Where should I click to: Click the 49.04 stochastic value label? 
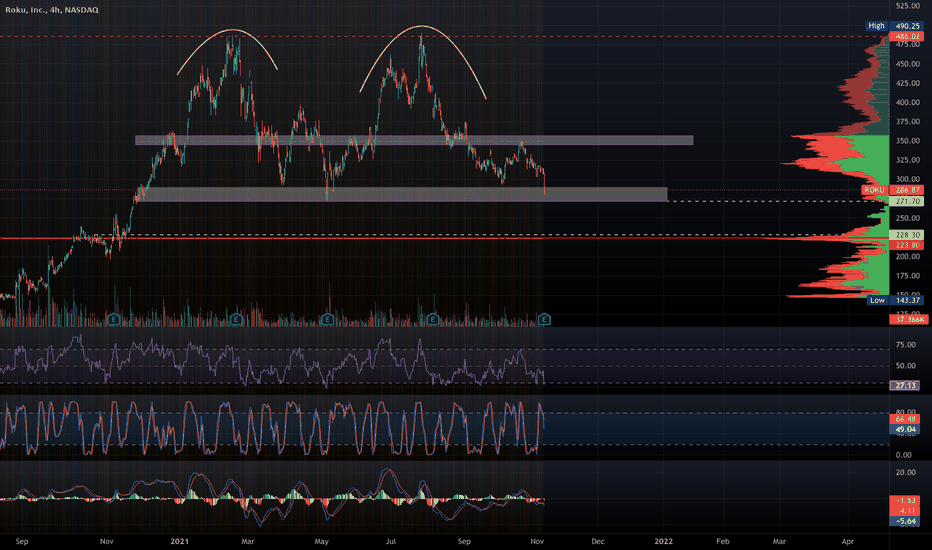(x=904, y=429)
